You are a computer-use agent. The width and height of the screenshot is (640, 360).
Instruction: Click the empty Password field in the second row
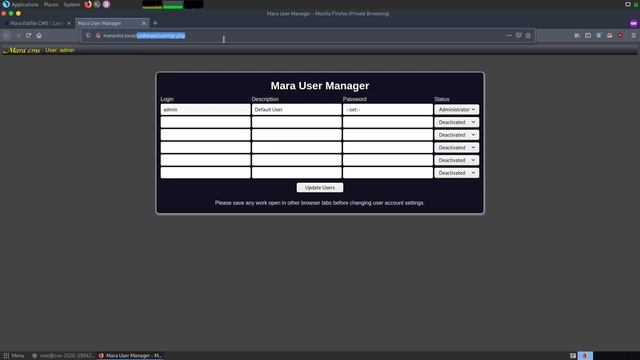(x=388, y=122)
